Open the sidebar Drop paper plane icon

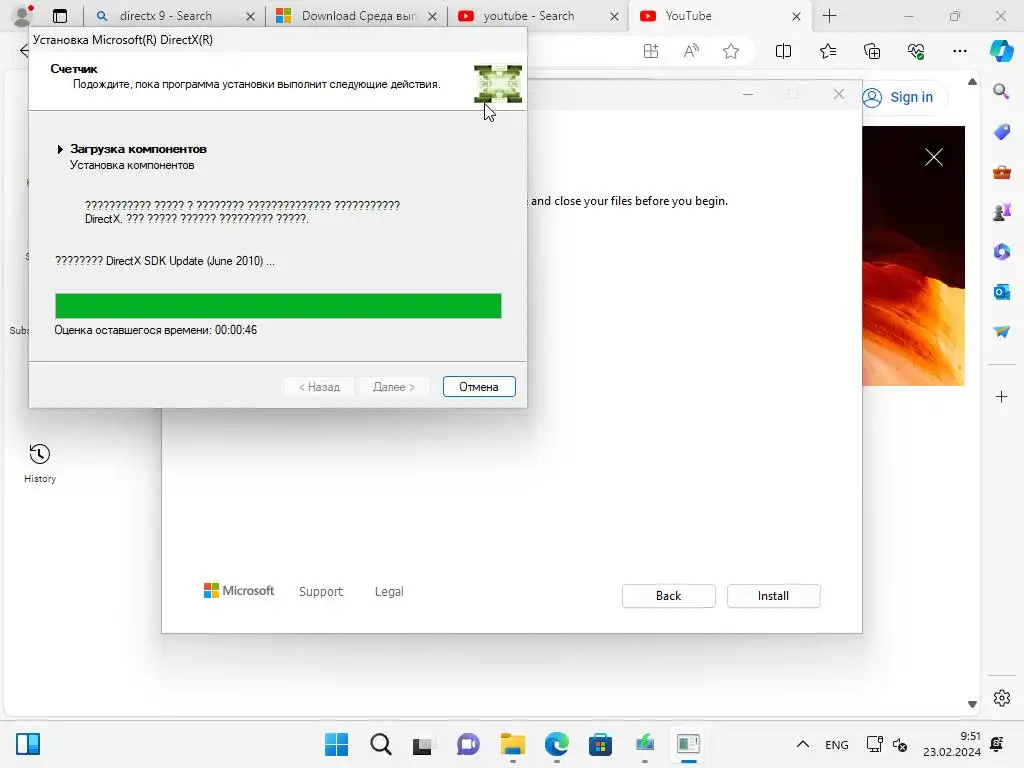pyautogui.click(x=1001, y=332)
